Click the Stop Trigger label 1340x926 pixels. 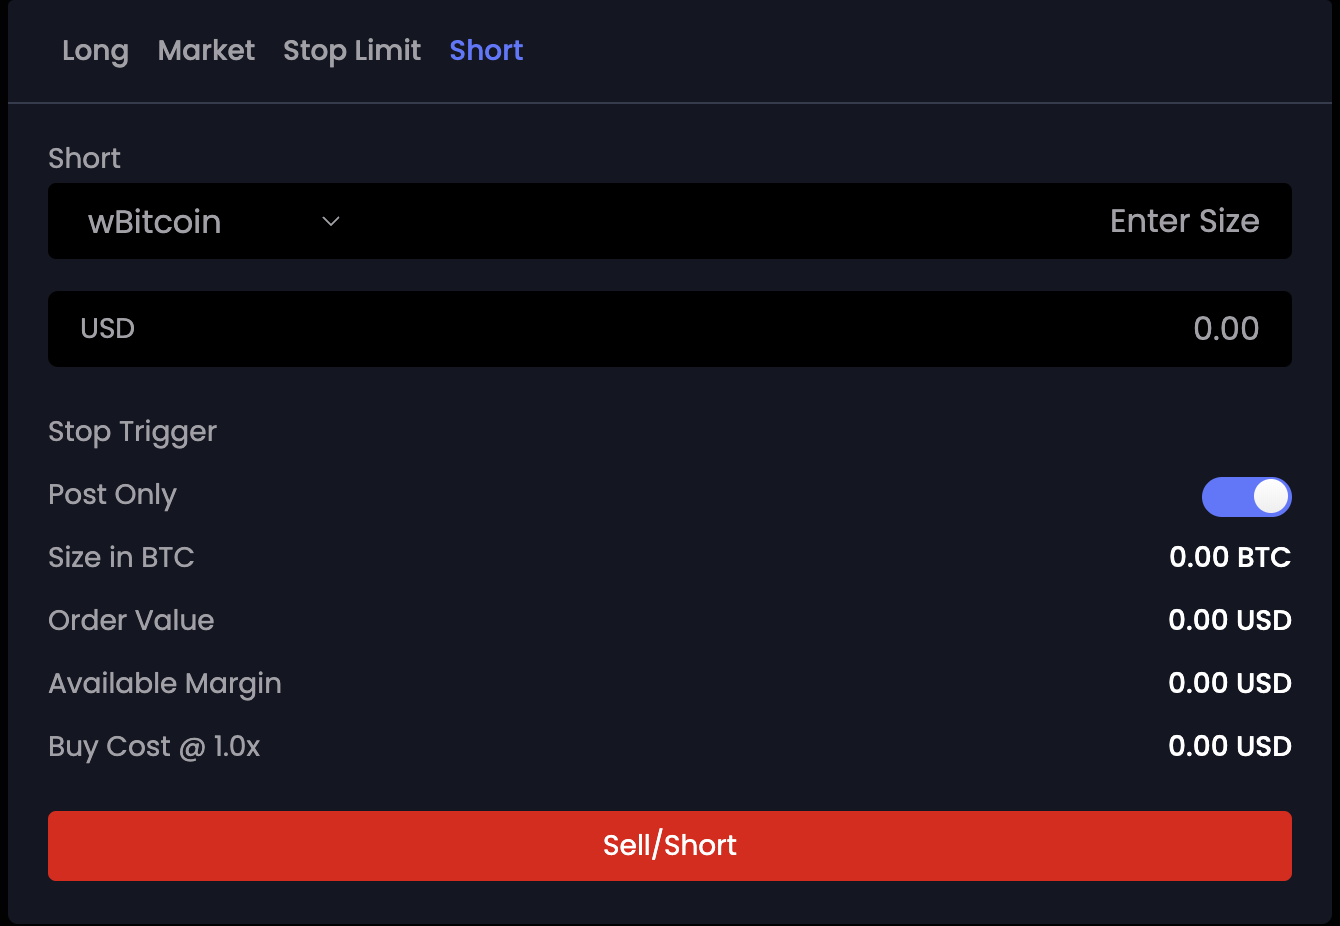pyautogui.click(x=132, y=432)
